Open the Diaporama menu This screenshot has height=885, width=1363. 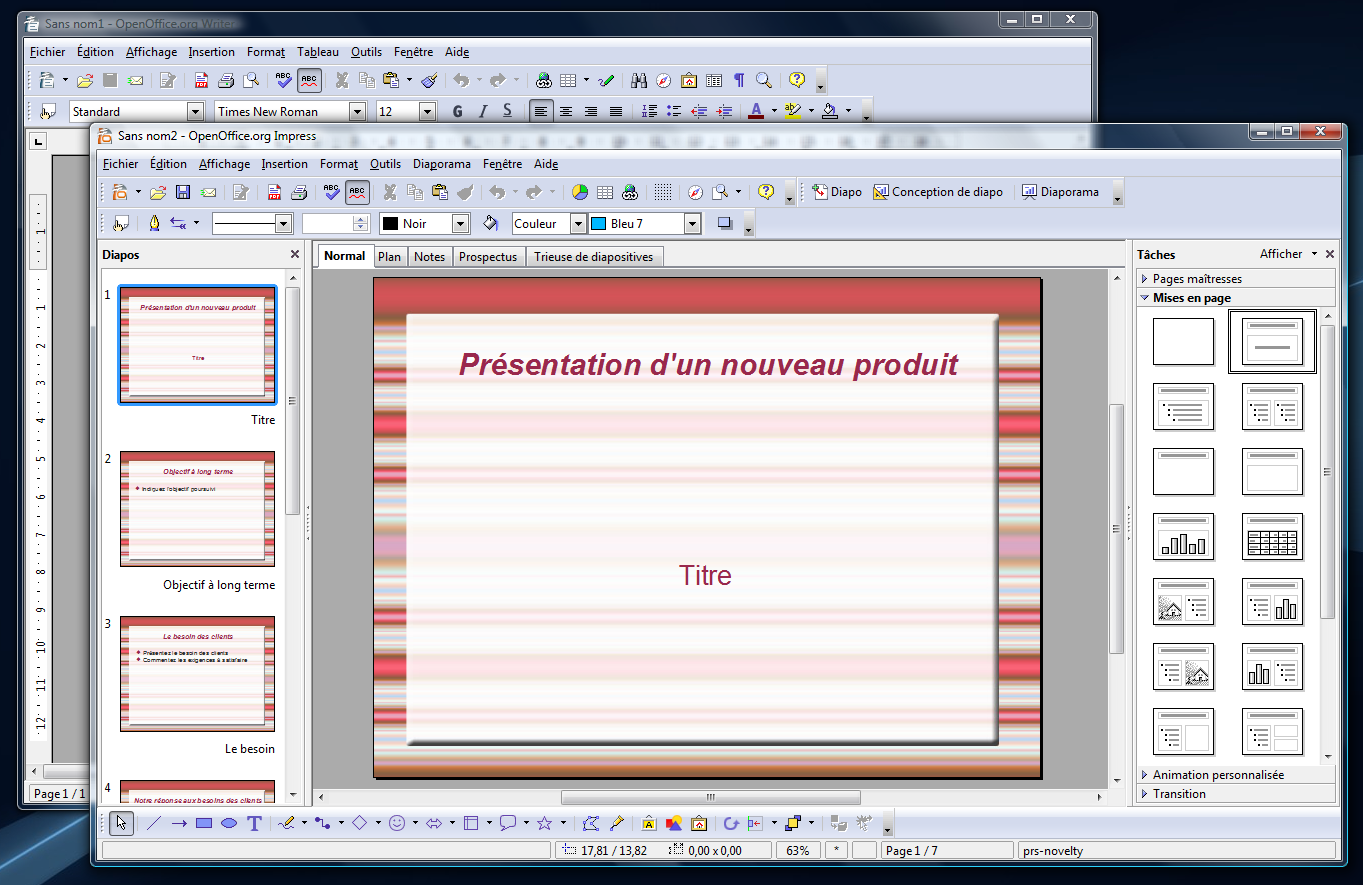(441, 164)
